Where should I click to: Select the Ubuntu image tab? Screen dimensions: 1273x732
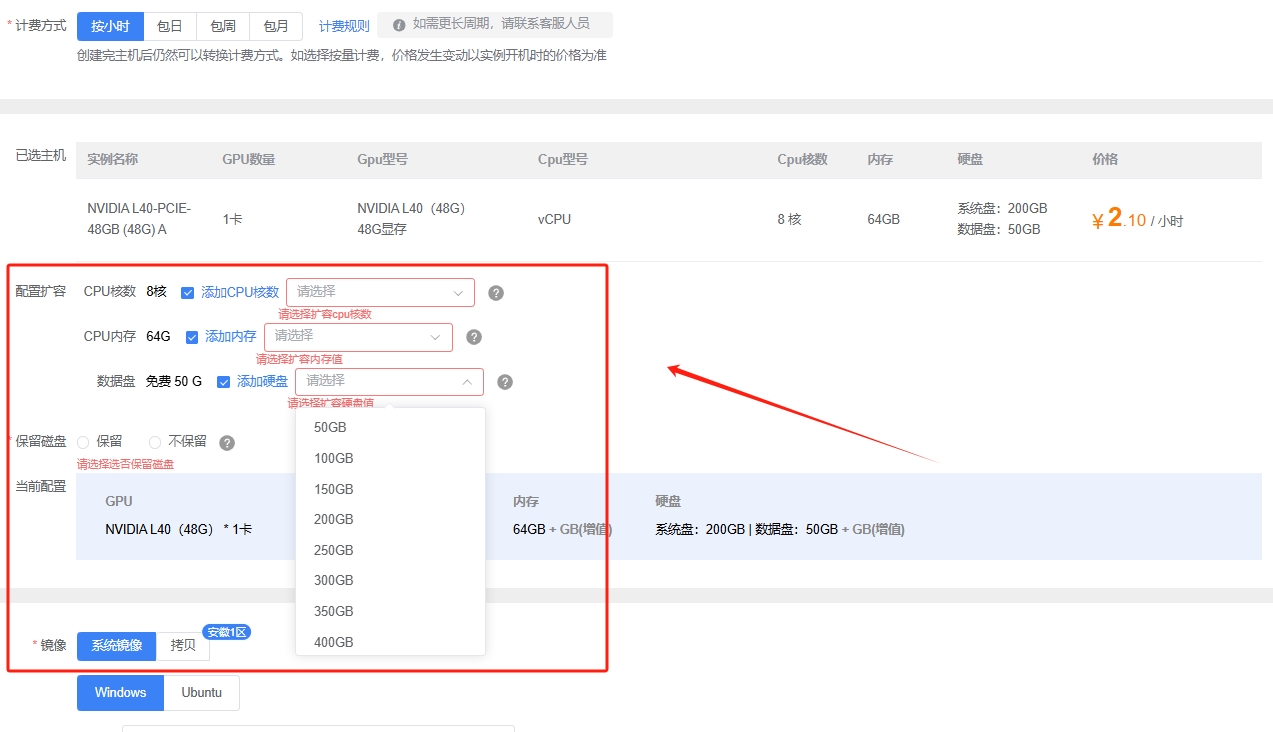pyautogui.click(x=202, y=692)
